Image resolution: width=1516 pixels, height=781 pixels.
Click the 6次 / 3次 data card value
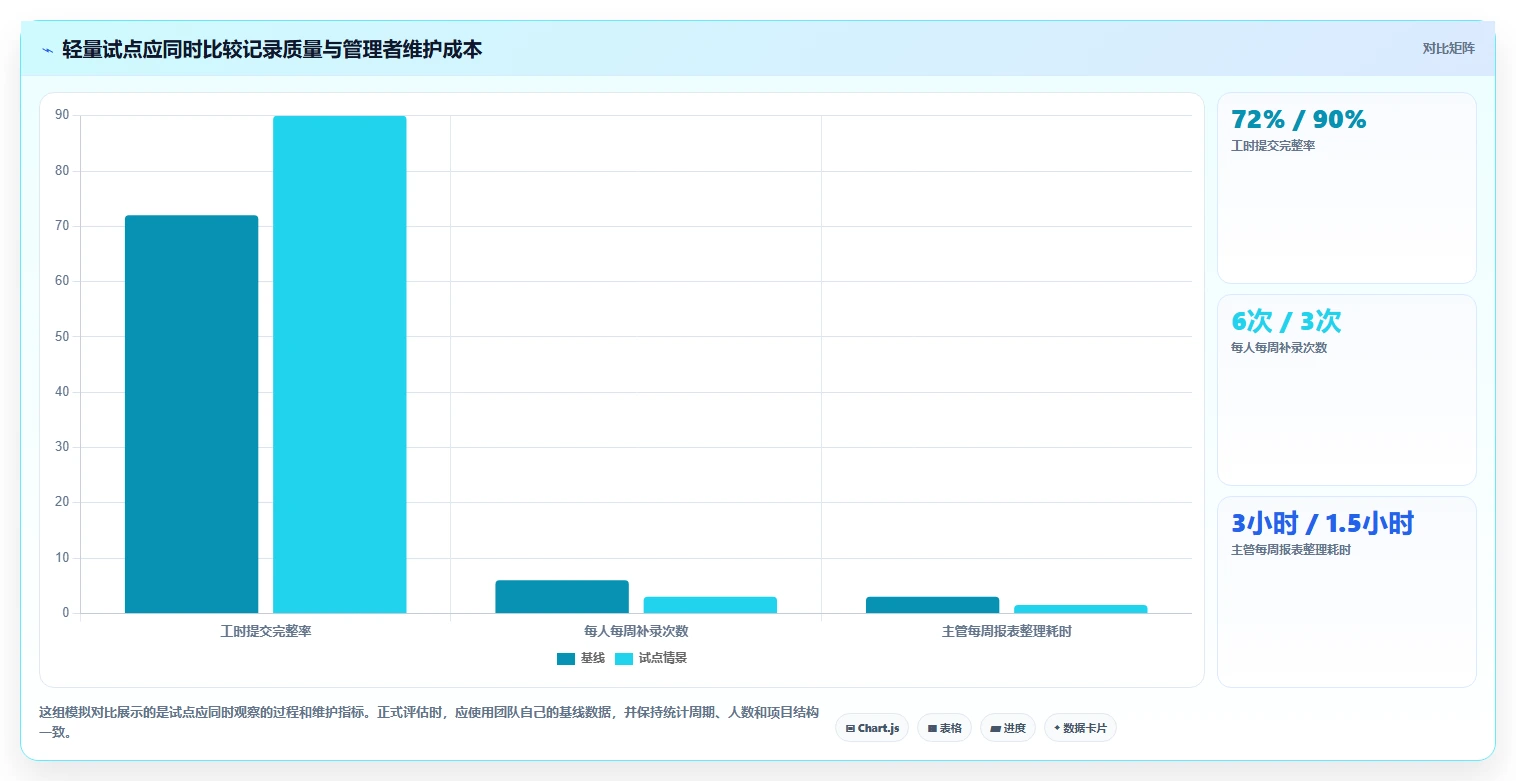pyautogui.click(x=1286, y=321)
